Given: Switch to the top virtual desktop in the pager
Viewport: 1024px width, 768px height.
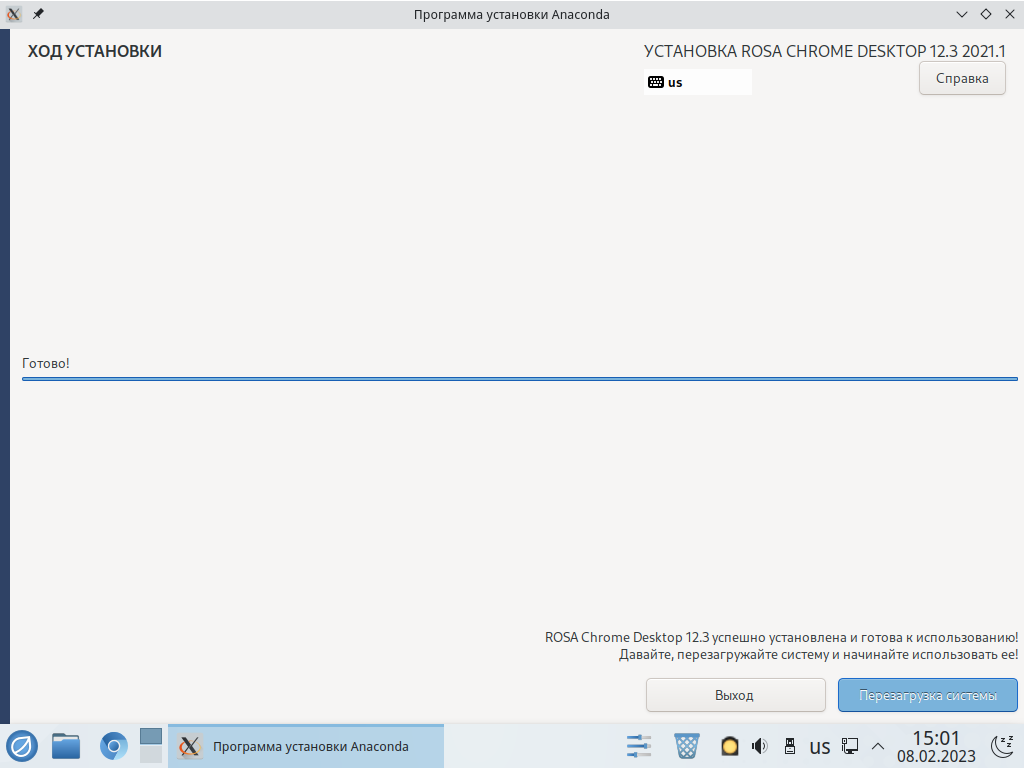Looking at the screenshot, I should tap(151, 736).
